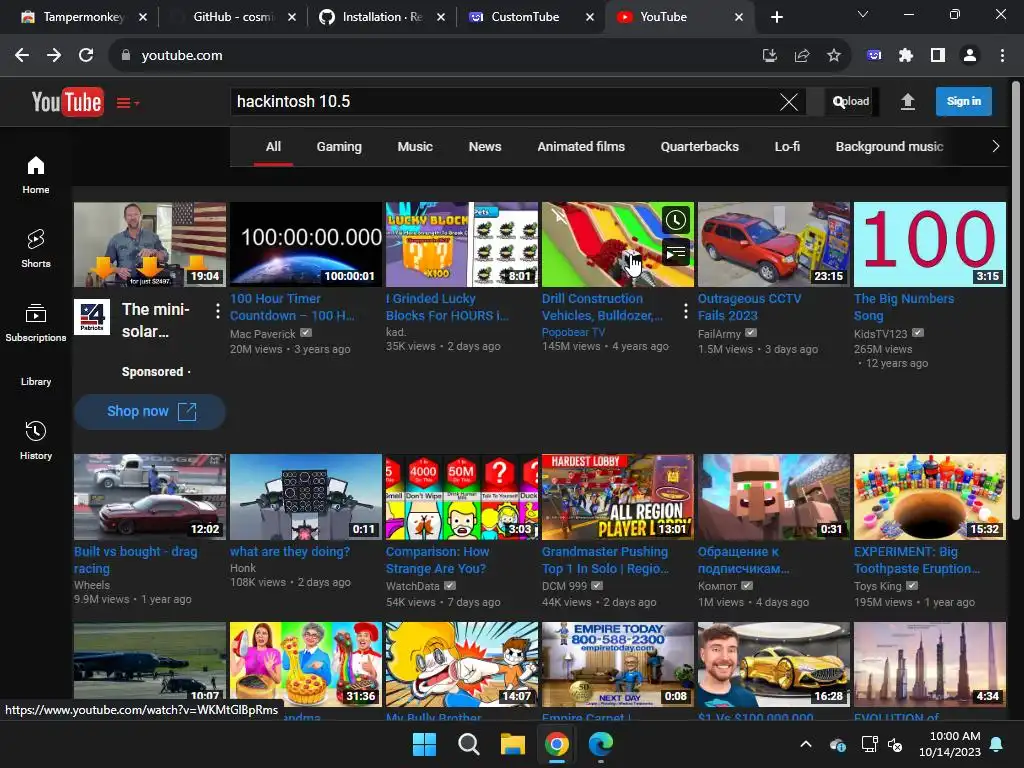
Task: Open Windows Start menu
Action: pos(424,744)
